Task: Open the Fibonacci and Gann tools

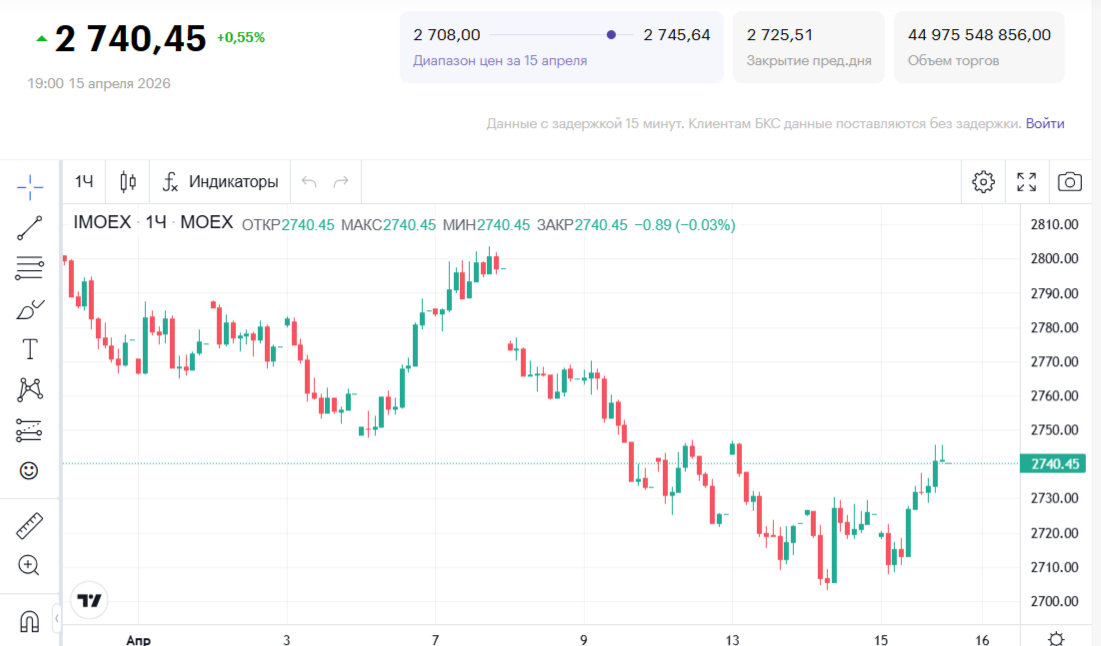Action: 30,268
